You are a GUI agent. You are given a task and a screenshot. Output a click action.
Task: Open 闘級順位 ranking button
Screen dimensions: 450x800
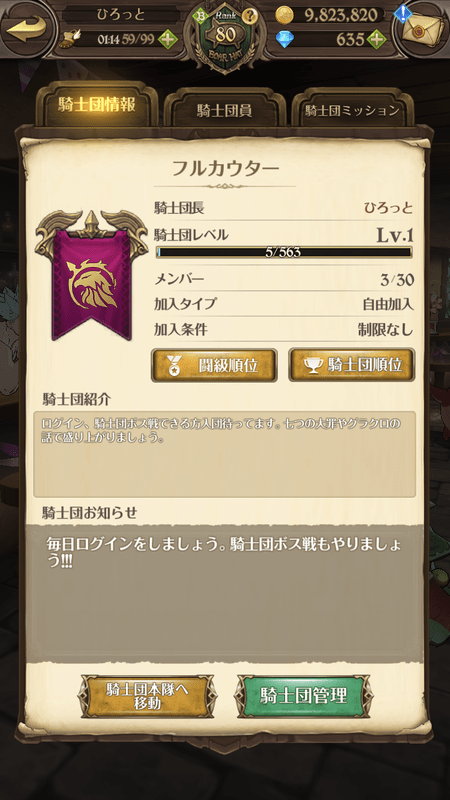coord(214,365)
